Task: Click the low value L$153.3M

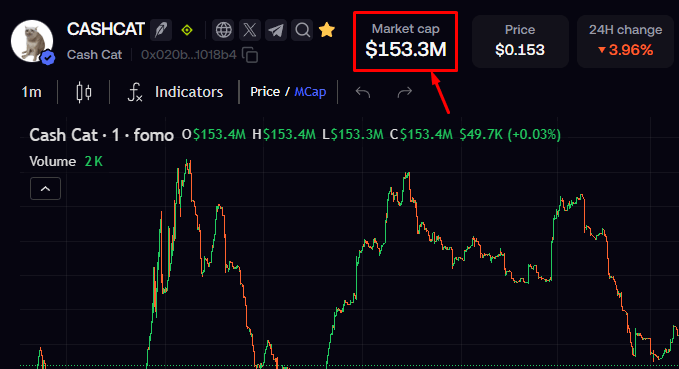Action: point(353,135)
